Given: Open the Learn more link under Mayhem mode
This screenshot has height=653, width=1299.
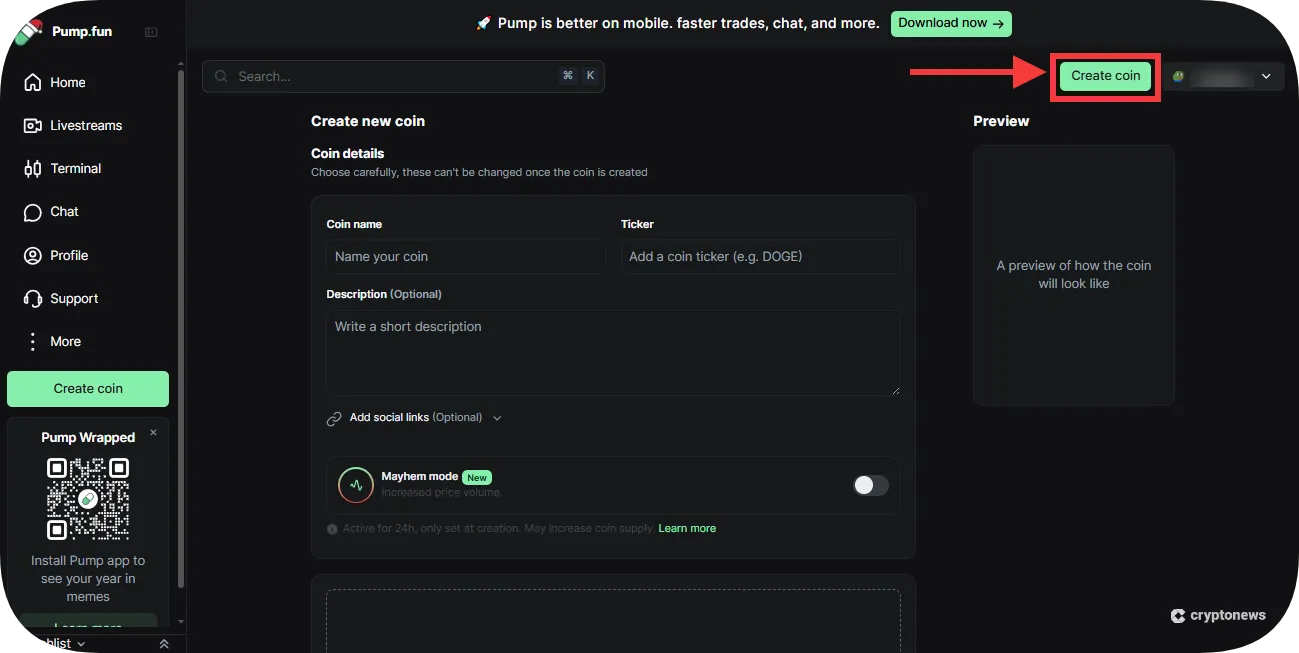Looking at the screenshot, I should pos(687,528).
